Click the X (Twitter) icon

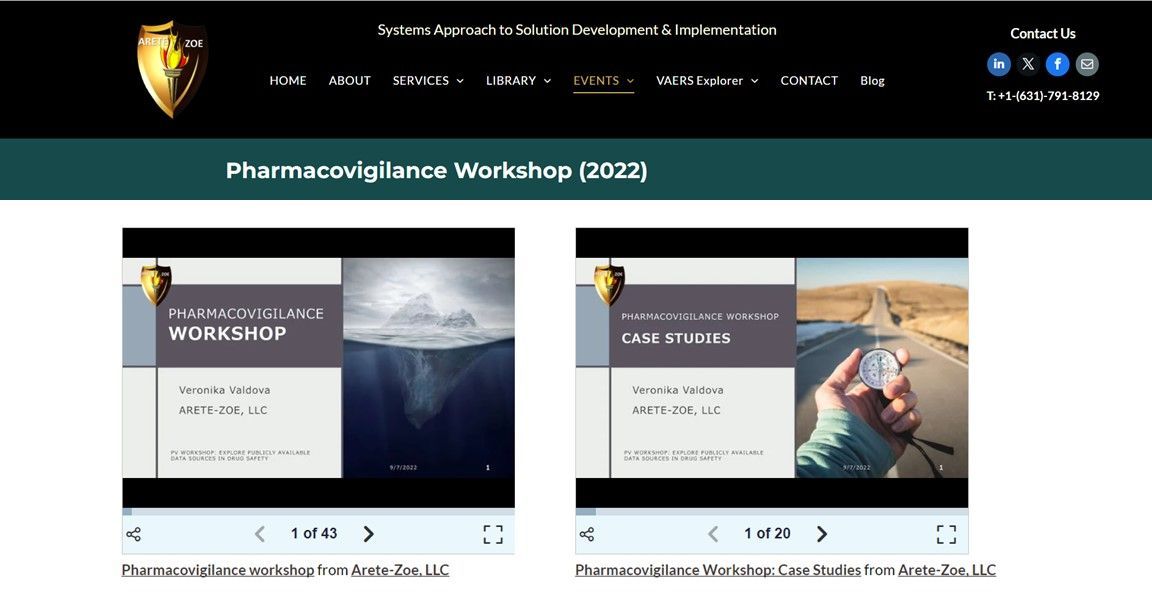(x=1028, y=63)
